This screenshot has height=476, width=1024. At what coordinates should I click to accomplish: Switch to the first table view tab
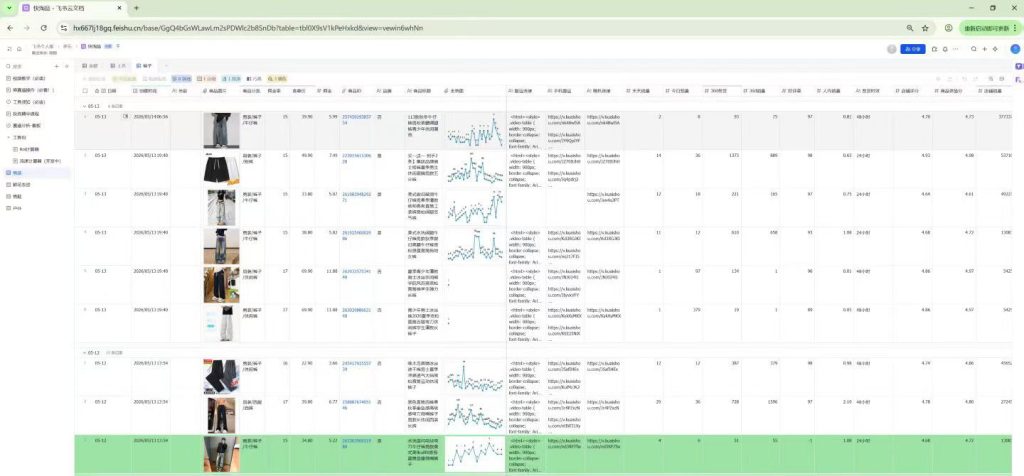[x=89, y=66]
